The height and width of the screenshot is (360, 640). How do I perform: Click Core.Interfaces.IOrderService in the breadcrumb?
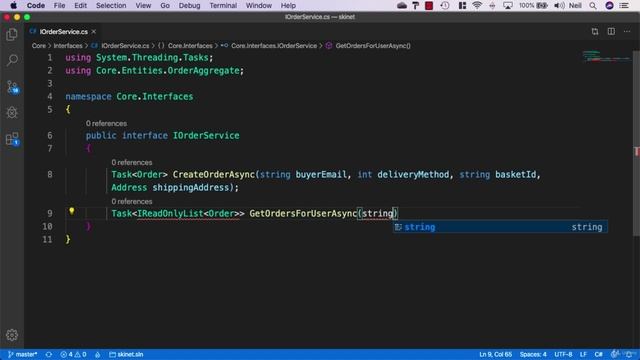point(274,46)
